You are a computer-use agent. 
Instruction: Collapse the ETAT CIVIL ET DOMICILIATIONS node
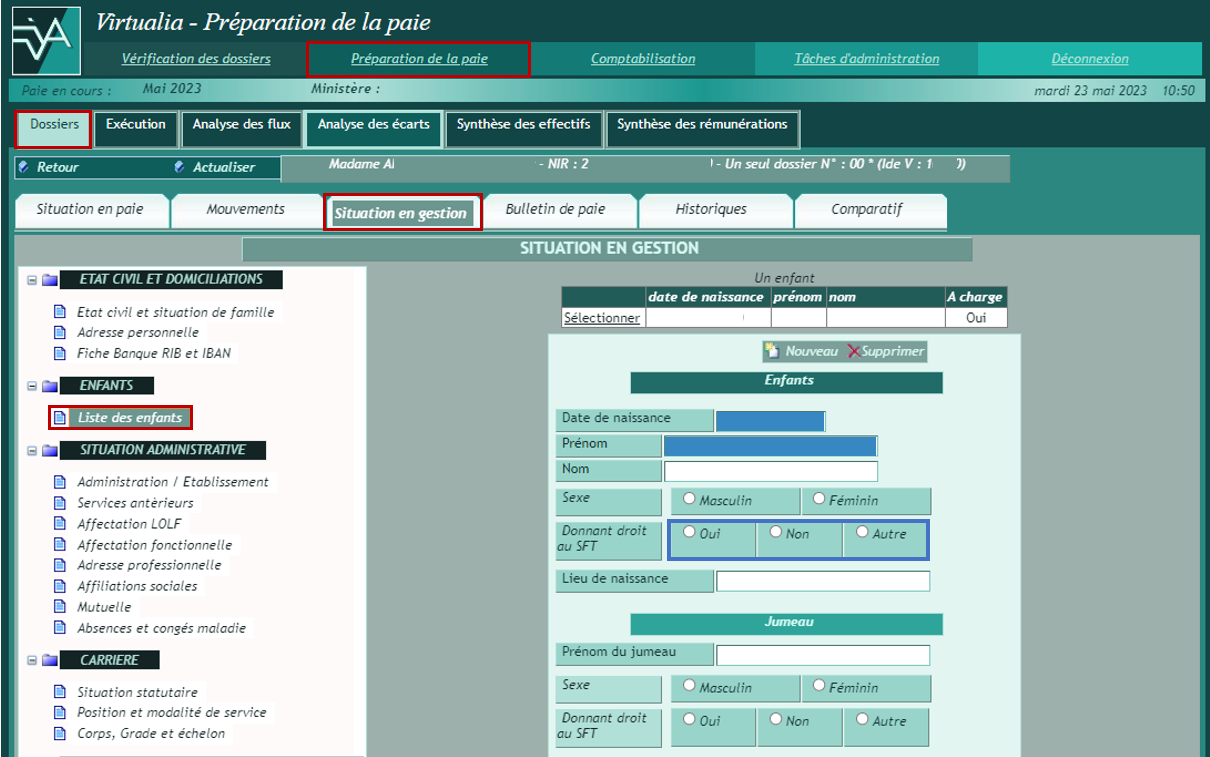[x=32, y=280]
